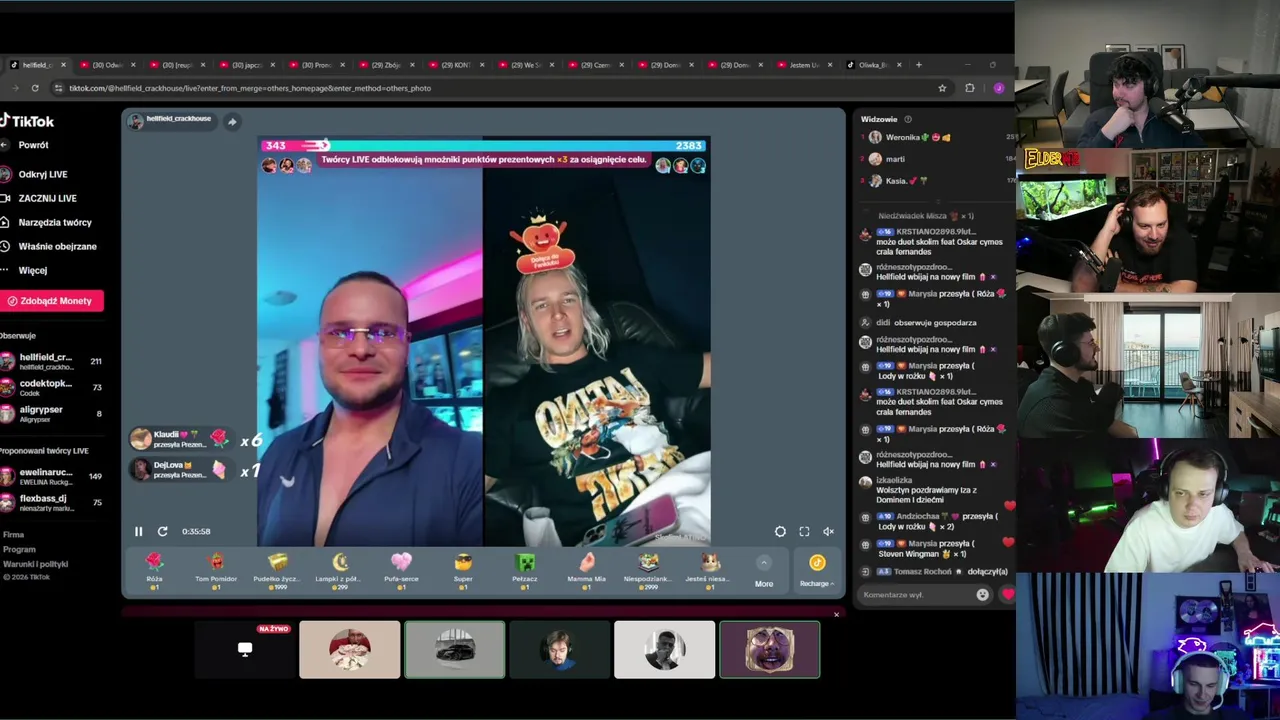Pause the live stream playback
The width and height of the screenshot is (1280, 720).
tap(138, 531)
